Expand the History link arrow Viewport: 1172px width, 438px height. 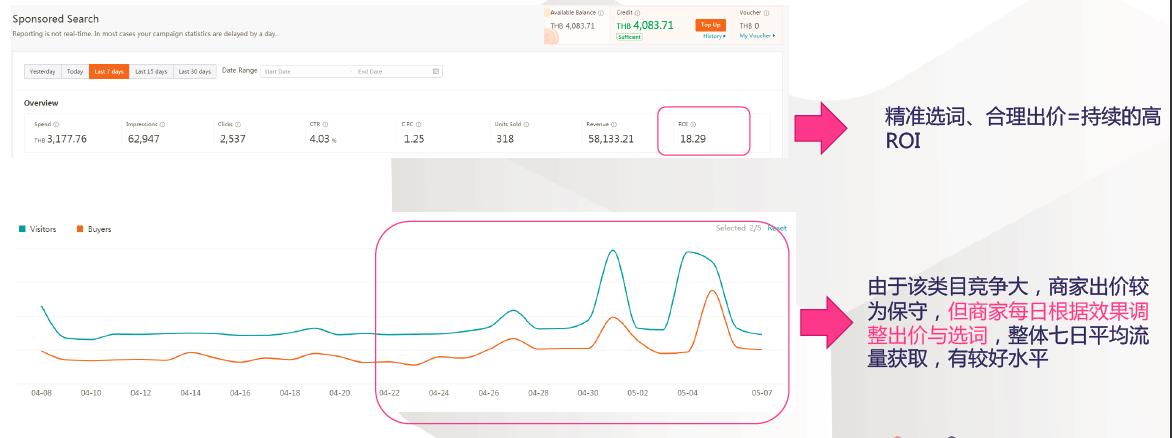(x=714, y=35)
